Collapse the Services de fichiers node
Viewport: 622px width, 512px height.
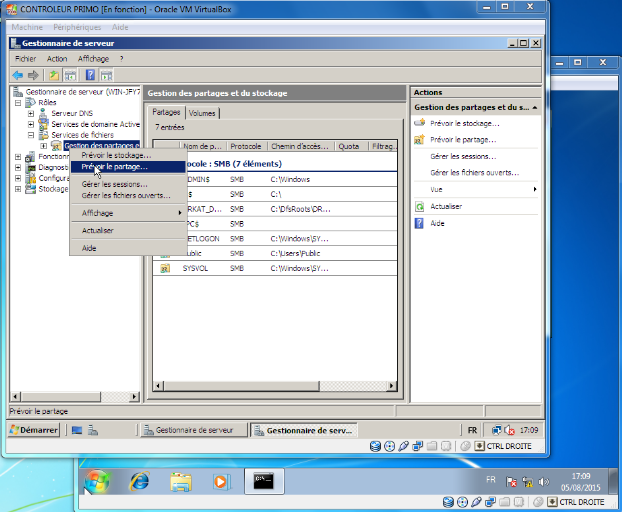(31, 134)
